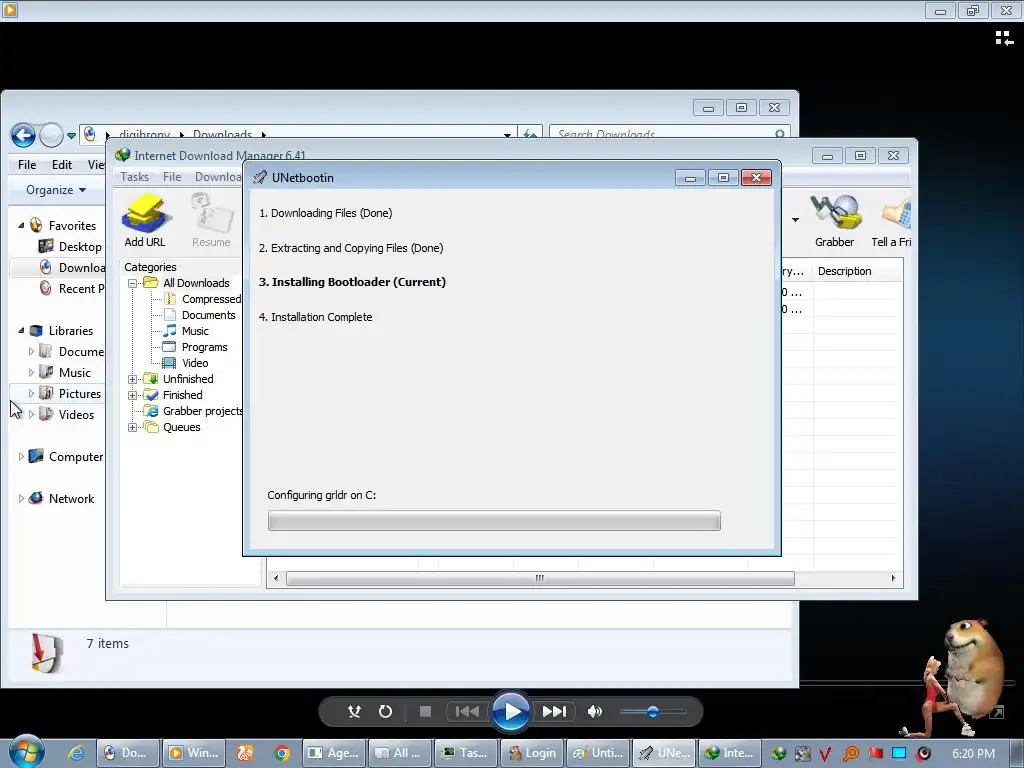The image size is (1024, 768).
Task: Click the Search Downloads field in Explorer
Action: point(669,134)
